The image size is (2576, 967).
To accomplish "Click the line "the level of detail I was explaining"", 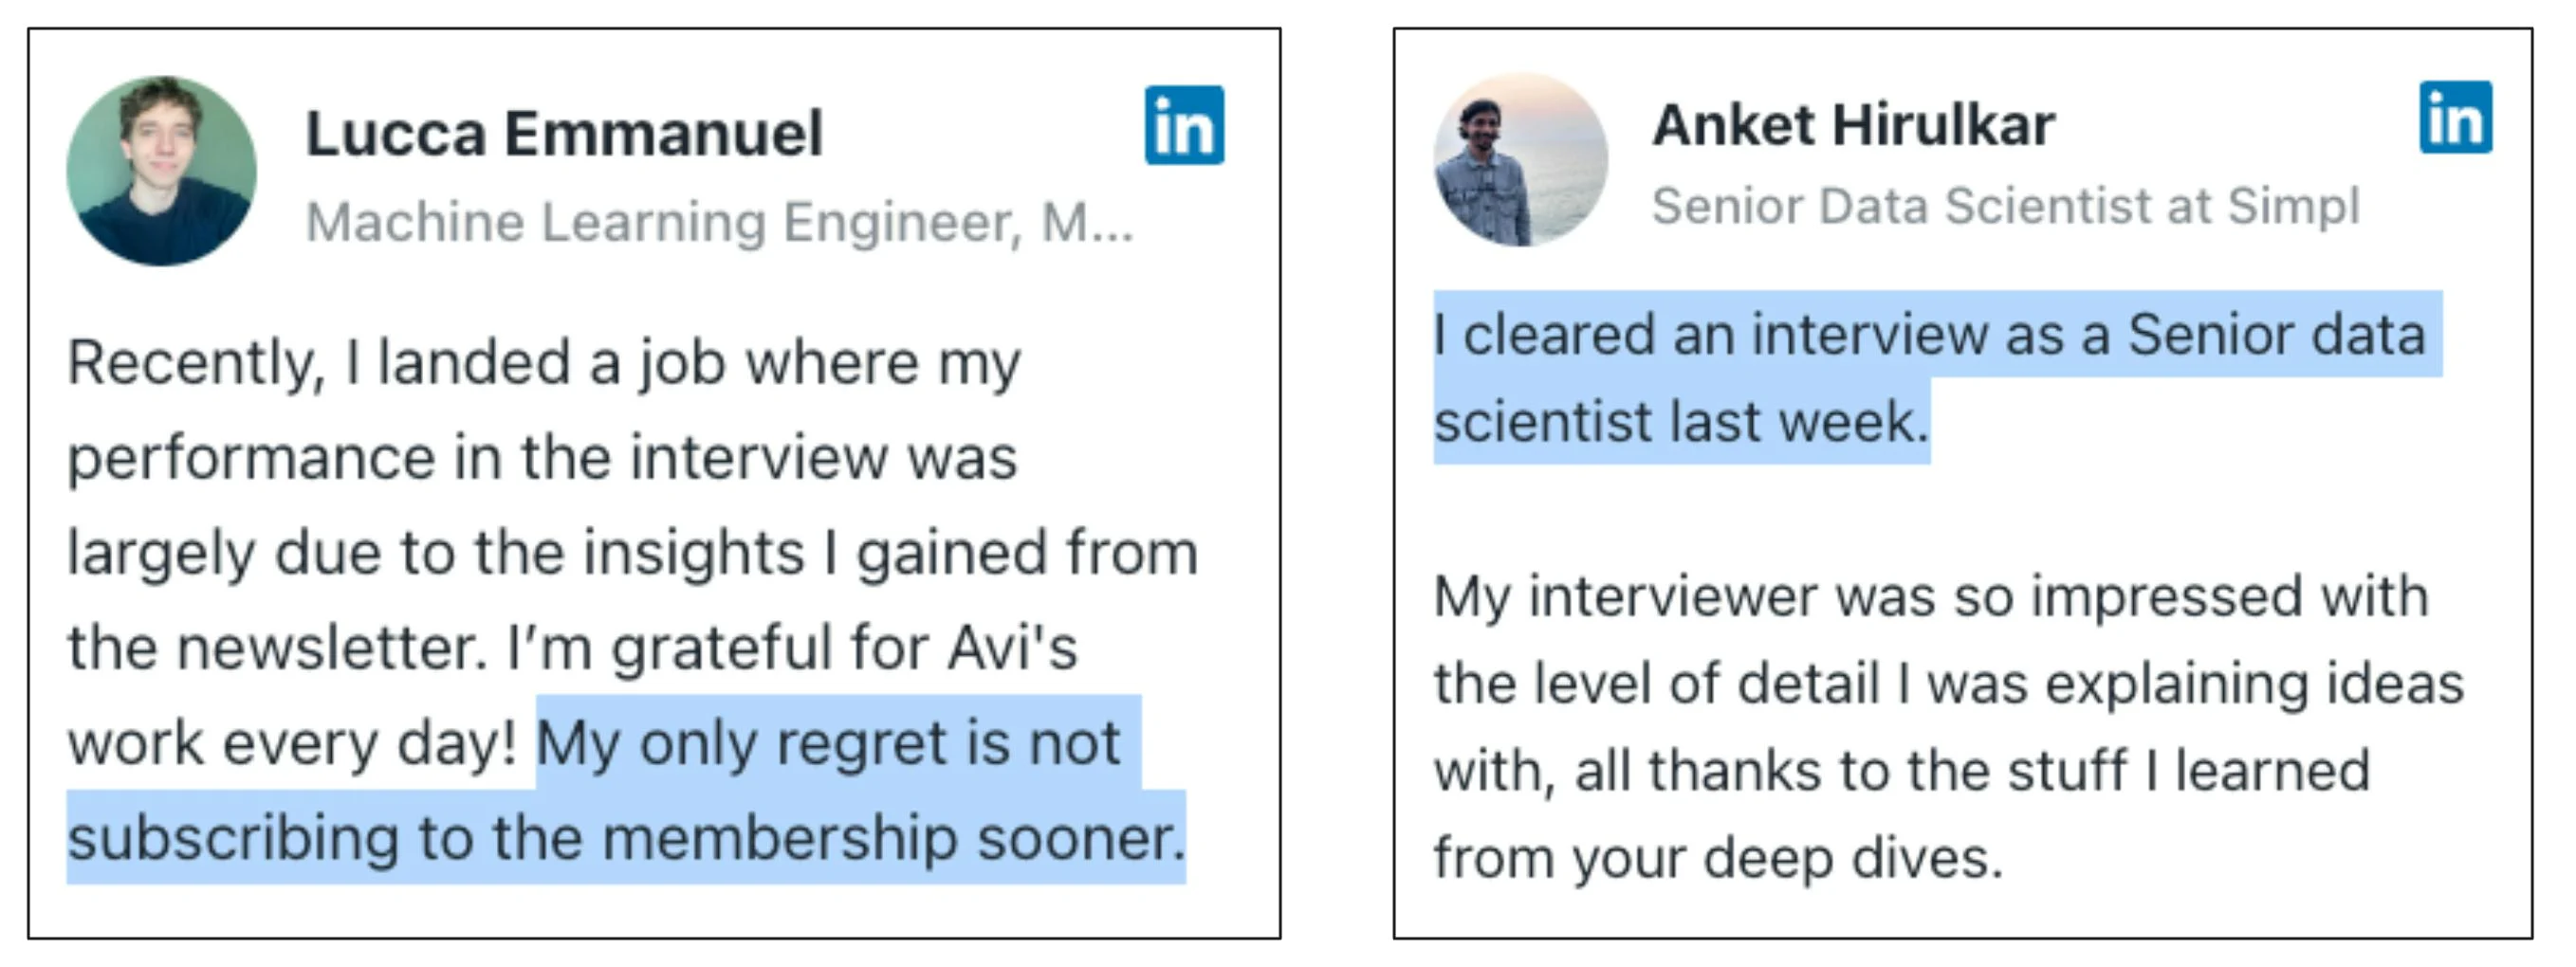I will [x=1949, y=684].
